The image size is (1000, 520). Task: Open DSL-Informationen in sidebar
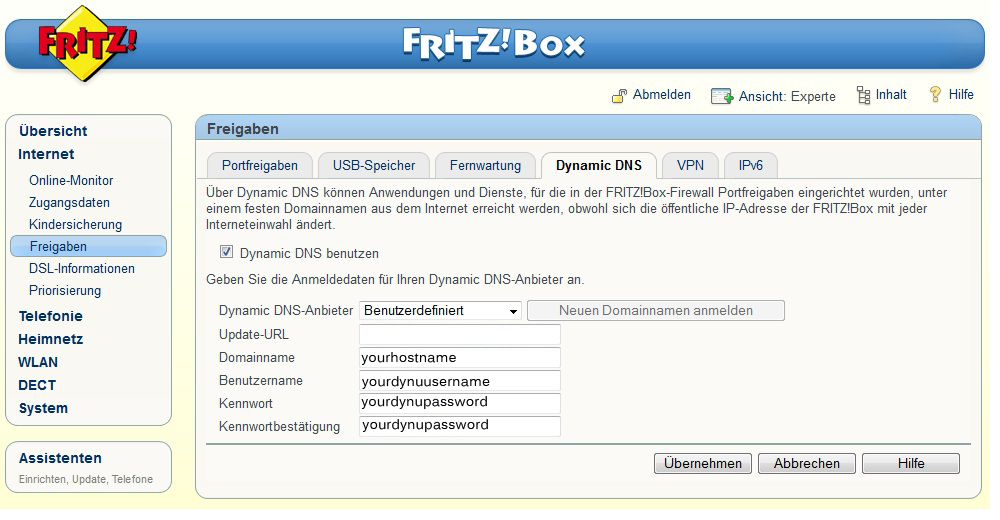click(x=82, y=269)
